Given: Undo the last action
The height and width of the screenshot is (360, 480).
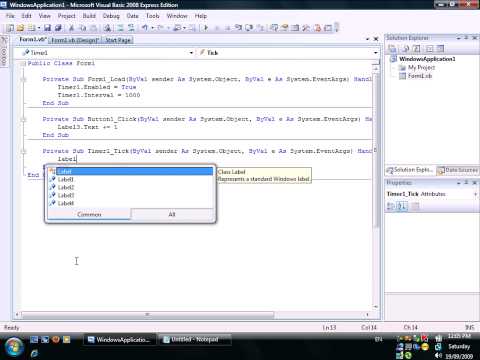Looking at the screenshot, I should (x=145, y=28).
